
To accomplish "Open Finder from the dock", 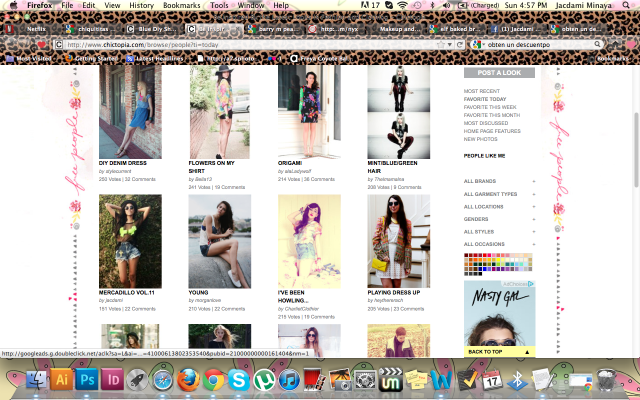I will (x=36, y=380).
